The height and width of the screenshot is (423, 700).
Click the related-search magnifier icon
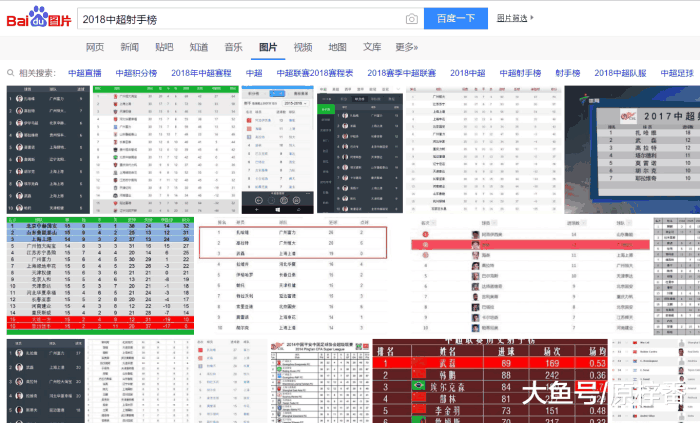(x=11, y=73)
